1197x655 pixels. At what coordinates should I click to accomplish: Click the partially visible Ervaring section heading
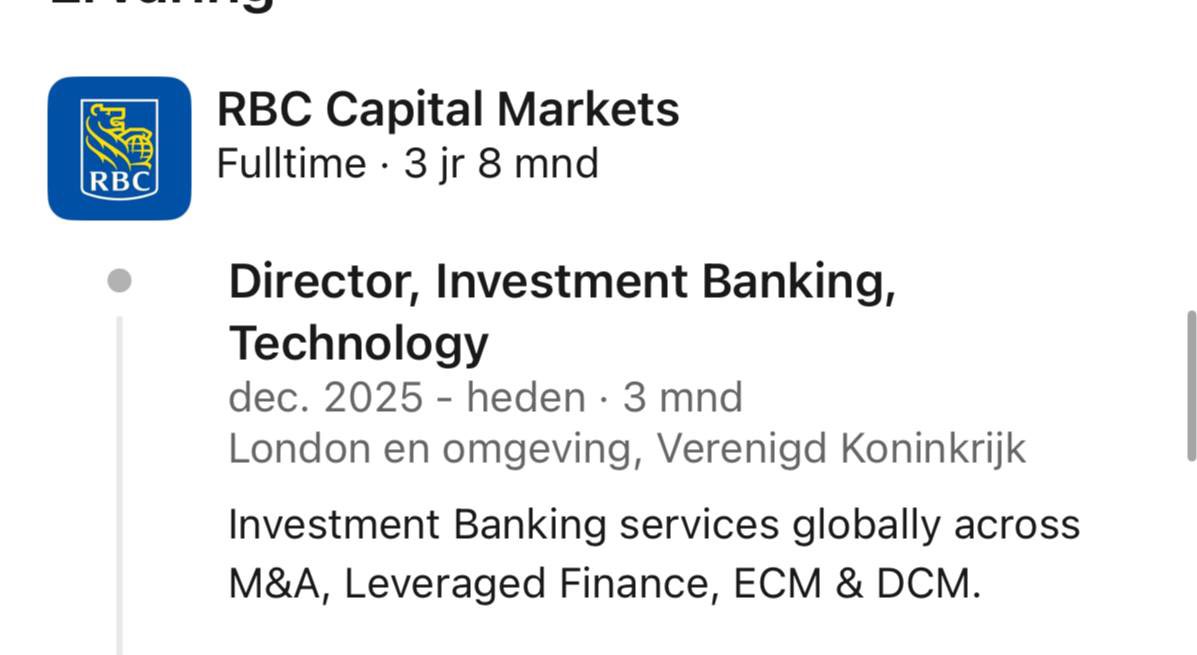point(162,5)
